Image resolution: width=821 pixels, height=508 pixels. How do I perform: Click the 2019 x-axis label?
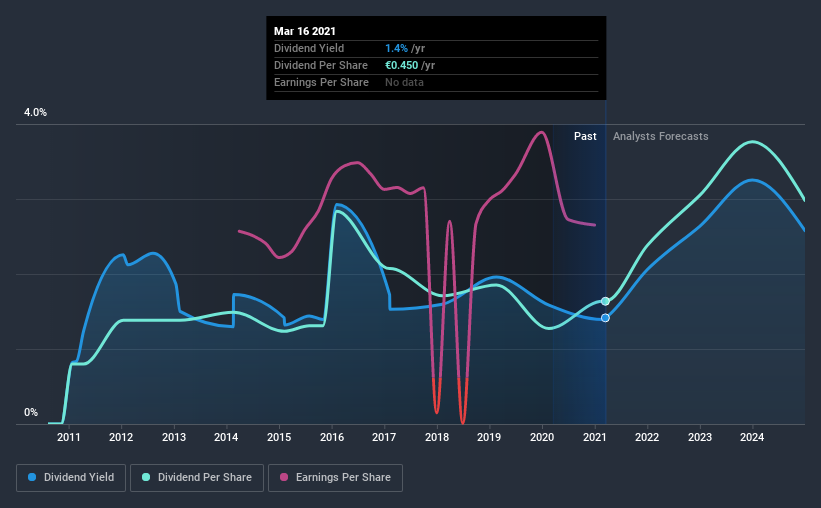[489, 437]
